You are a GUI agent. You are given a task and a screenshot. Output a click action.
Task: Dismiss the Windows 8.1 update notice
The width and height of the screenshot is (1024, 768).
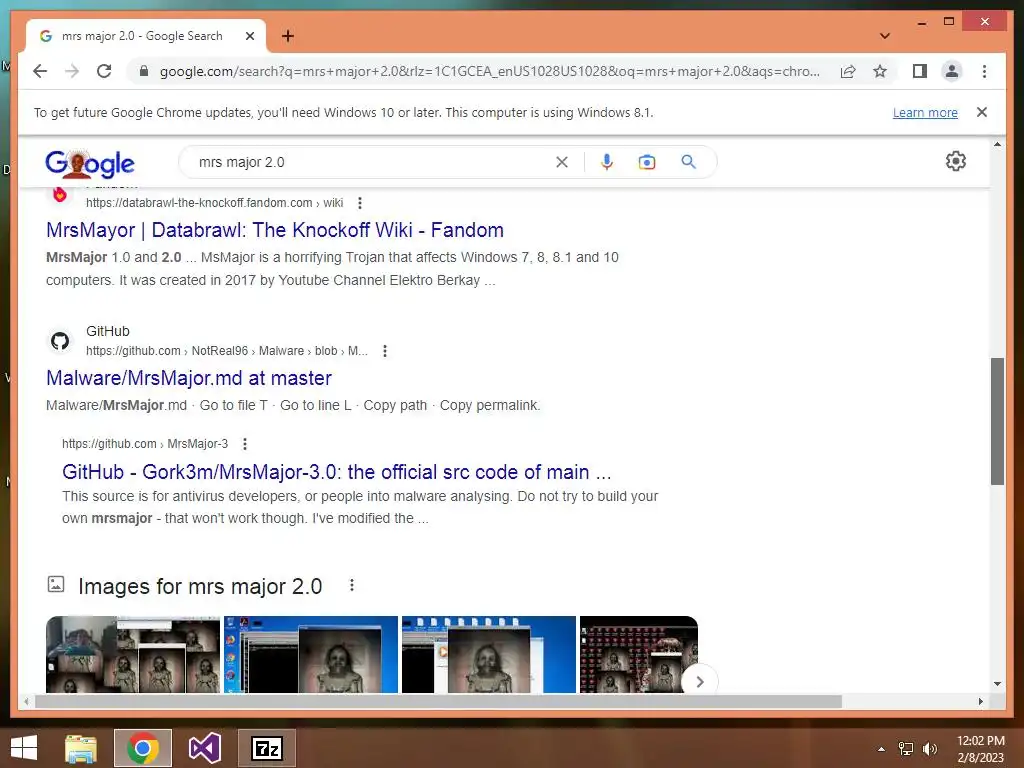[981, 112]
